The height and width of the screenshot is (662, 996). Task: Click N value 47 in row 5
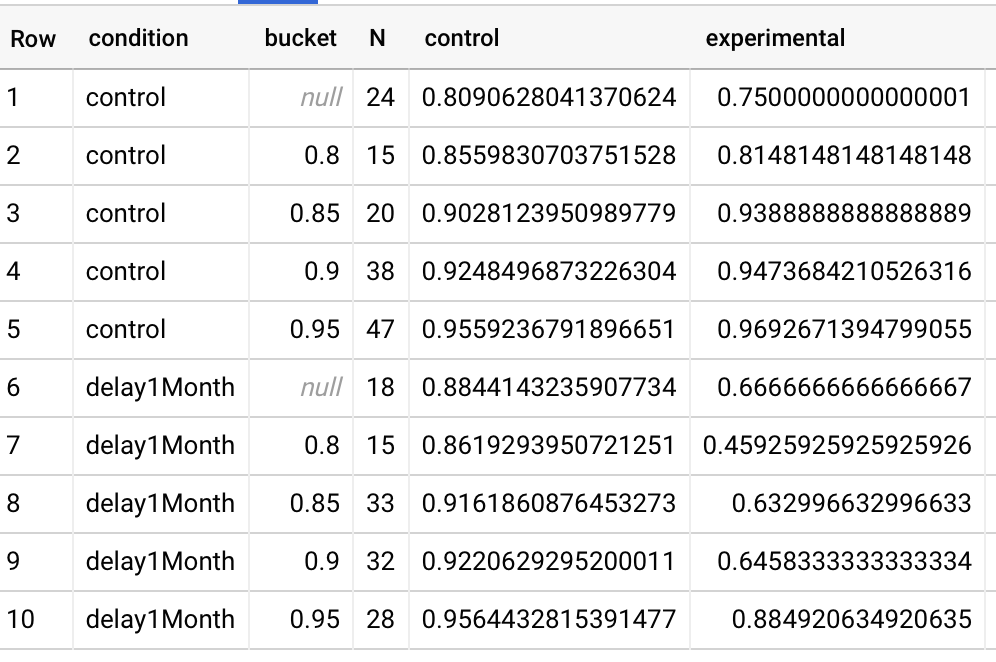380,330
